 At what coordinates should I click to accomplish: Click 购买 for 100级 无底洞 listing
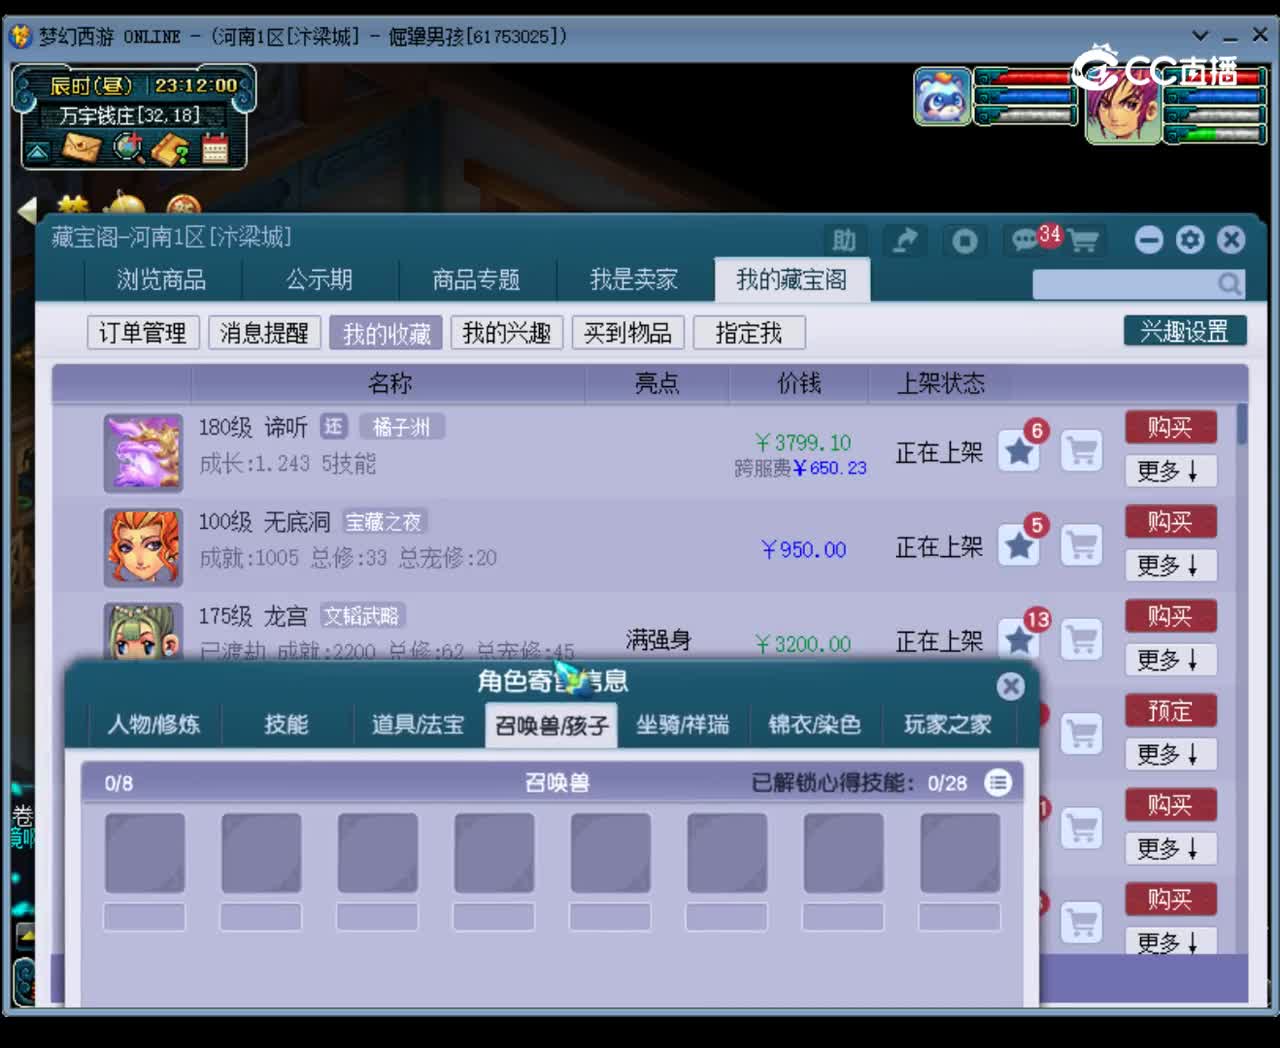(x=1170, y=521)
